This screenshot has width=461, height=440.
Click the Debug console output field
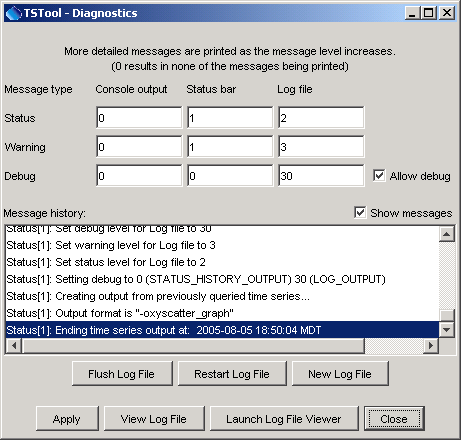pos(139,176)
